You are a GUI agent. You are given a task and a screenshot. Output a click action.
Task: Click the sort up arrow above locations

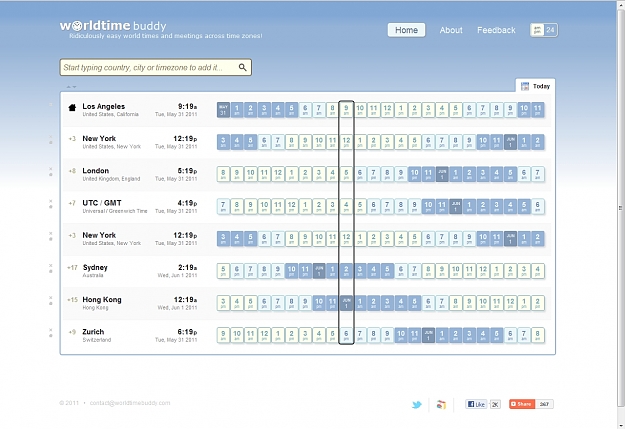coord(69,87)
